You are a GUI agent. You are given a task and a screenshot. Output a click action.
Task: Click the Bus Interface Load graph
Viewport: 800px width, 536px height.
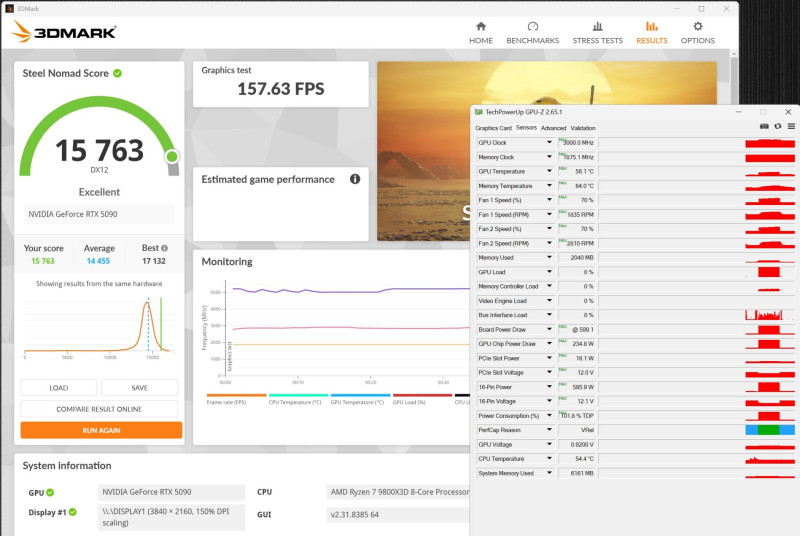(770, 315)
